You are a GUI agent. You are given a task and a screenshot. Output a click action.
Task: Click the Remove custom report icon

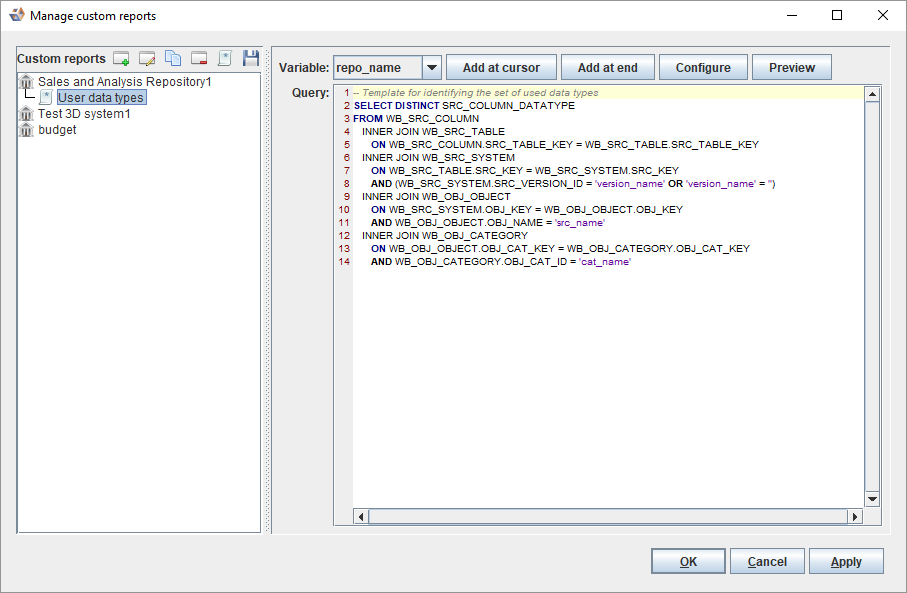coord(199,59)
